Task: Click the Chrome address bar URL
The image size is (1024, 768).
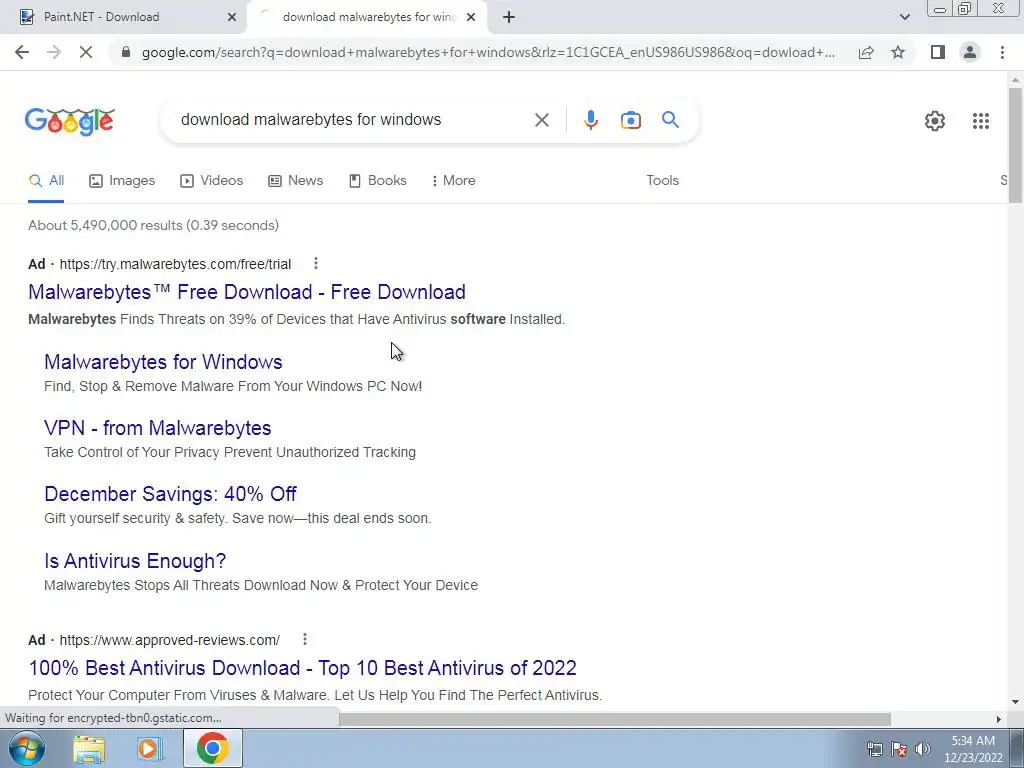Action: click(488, 52)
